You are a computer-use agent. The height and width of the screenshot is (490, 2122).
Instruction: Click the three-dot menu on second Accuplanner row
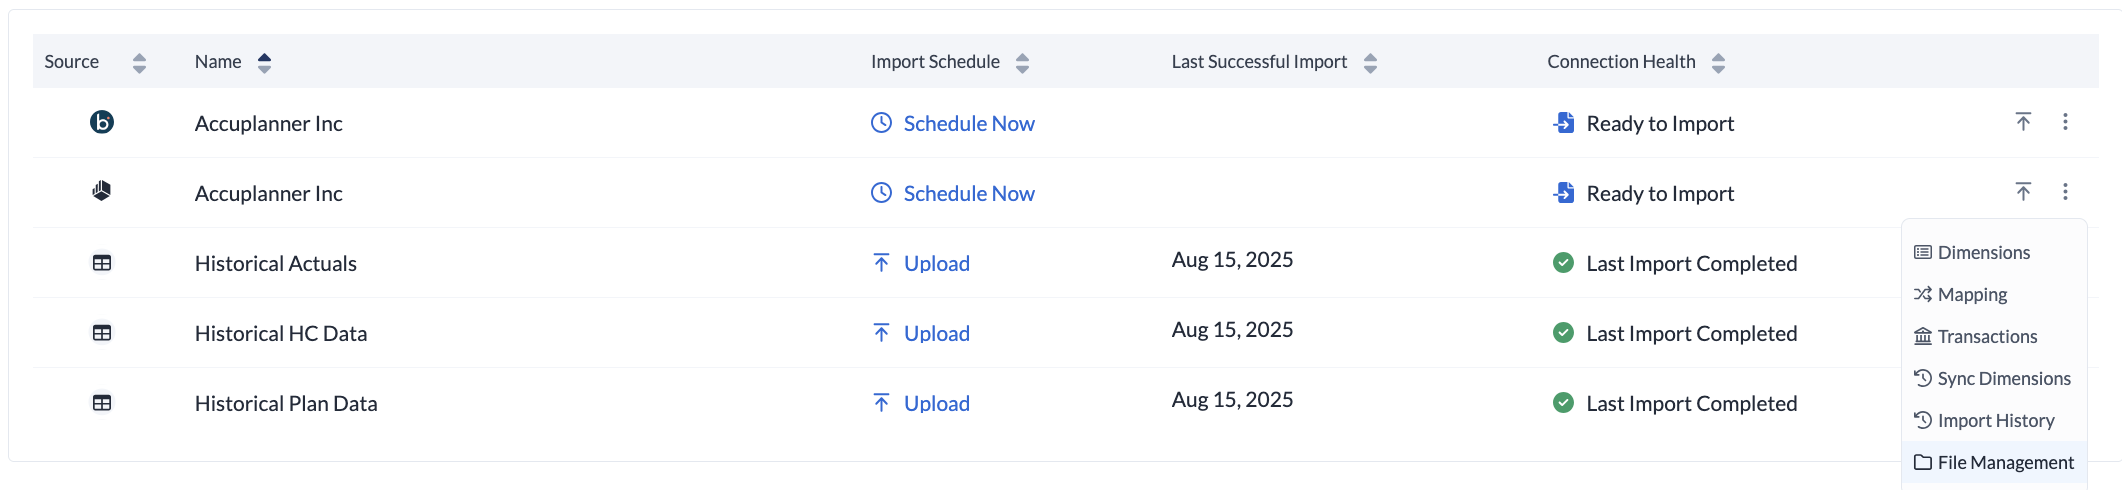pos(2065,192)
